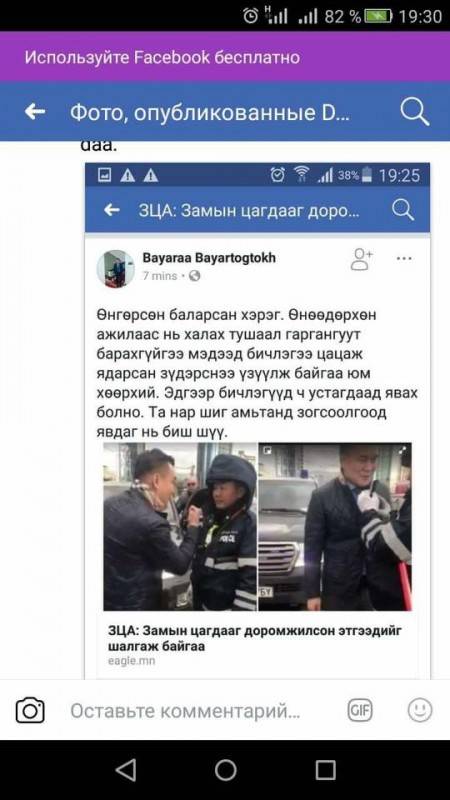450x800 pixels.
Task: Tap the Android back triangle button
Action: [126, 769]
